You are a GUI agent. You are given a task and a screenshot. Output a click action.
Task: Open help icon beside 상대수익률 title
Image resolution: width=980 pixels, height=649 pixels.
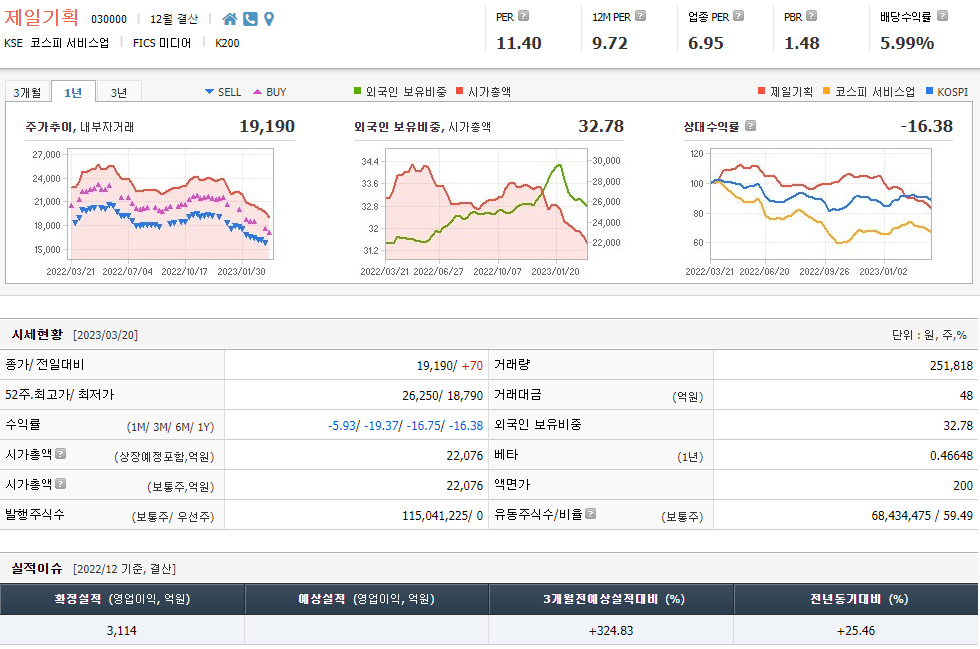(751, 126)
